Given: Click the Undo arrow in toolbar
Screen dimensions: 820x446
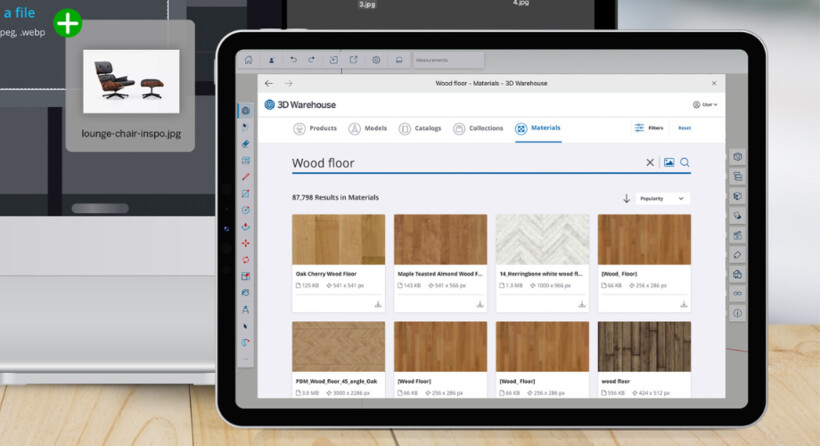Looking at the screenshot, I should point(293,60).
